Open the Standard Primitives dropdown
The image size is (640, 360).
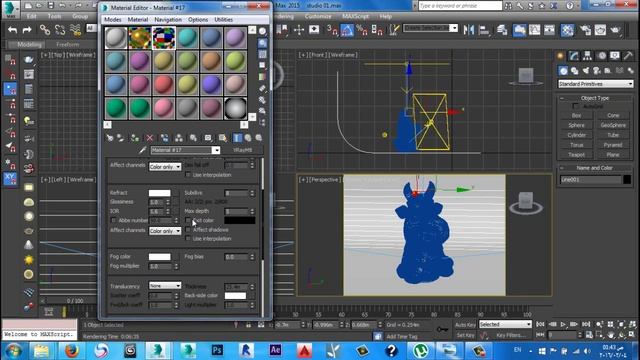(x=596, y=84)
